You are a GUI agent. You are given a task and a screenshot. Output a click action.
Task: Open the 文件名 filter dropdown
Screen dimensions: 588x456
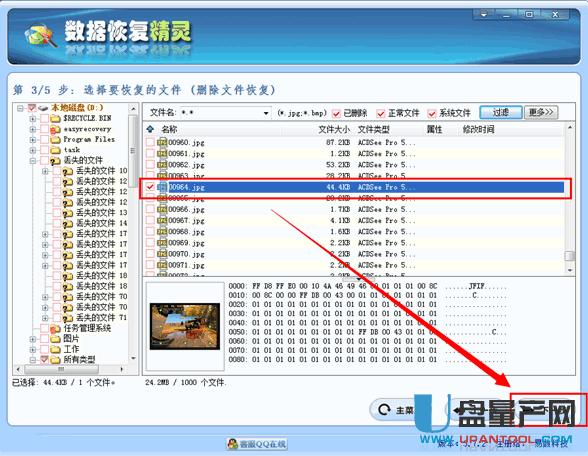click(266, 113)
